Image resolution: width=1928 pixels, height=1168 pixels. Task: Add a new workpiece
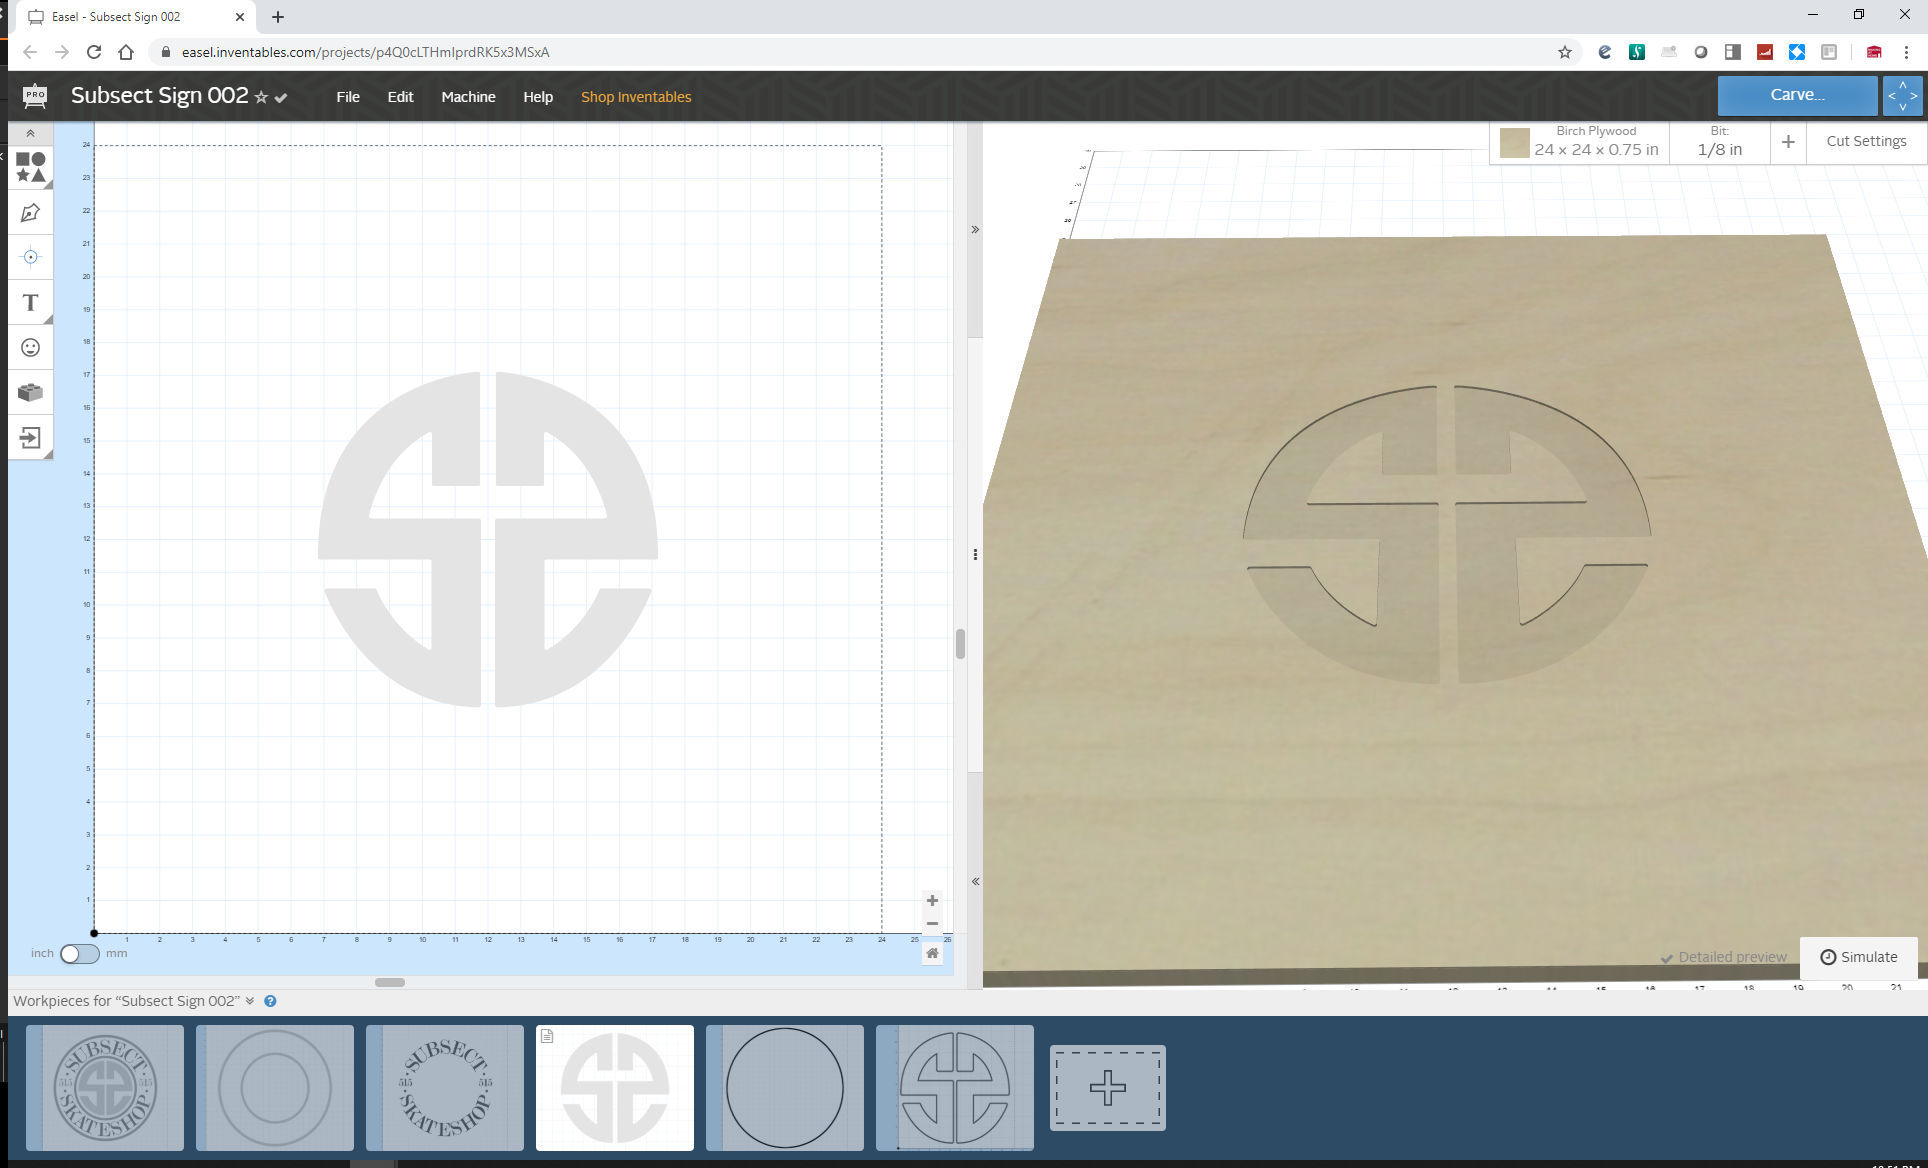[x=1108, y=1088]
